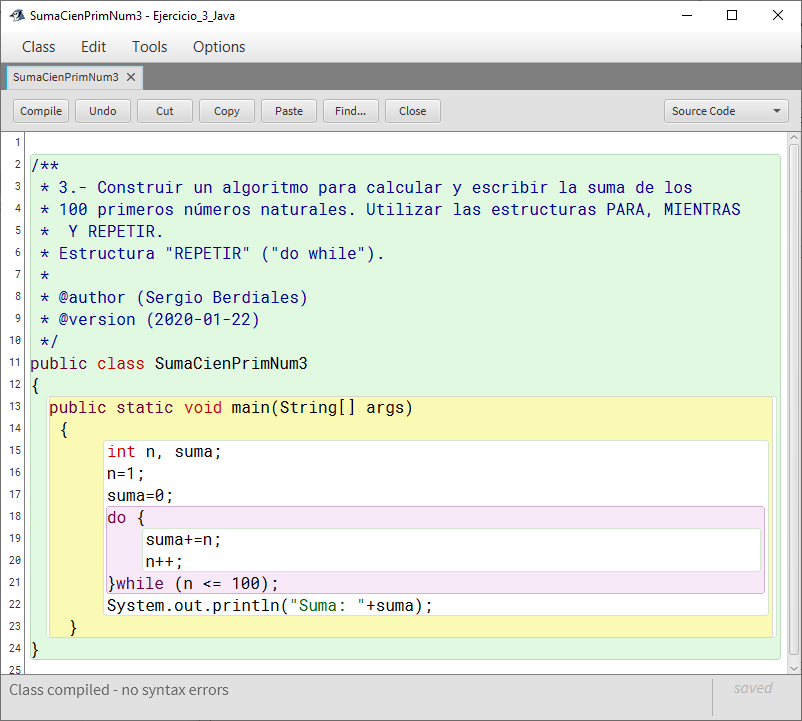Click the Cut button
The height and width of the screenshot is (721, 802).
click(165, 111)
